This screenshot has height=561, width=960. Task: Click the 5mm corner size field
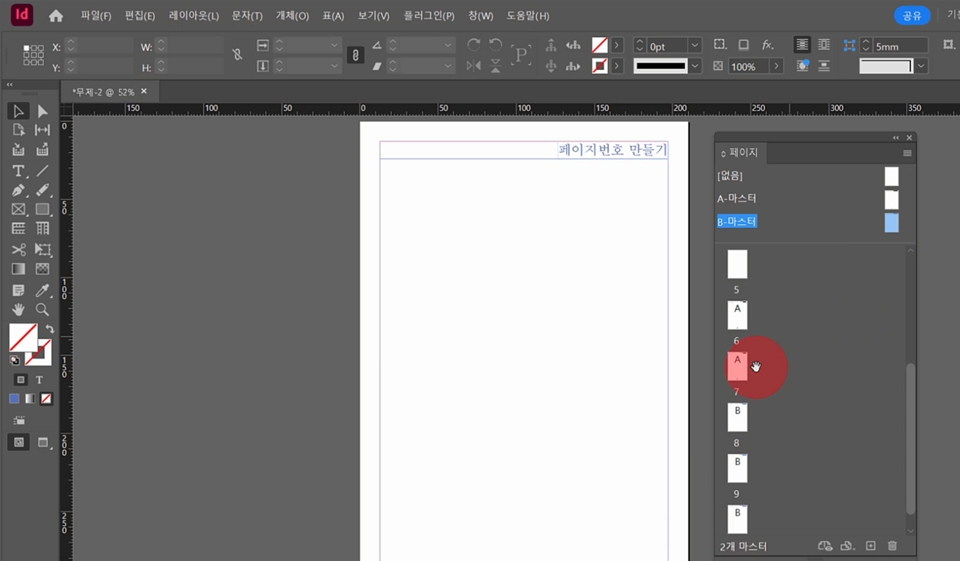point(901,46)
